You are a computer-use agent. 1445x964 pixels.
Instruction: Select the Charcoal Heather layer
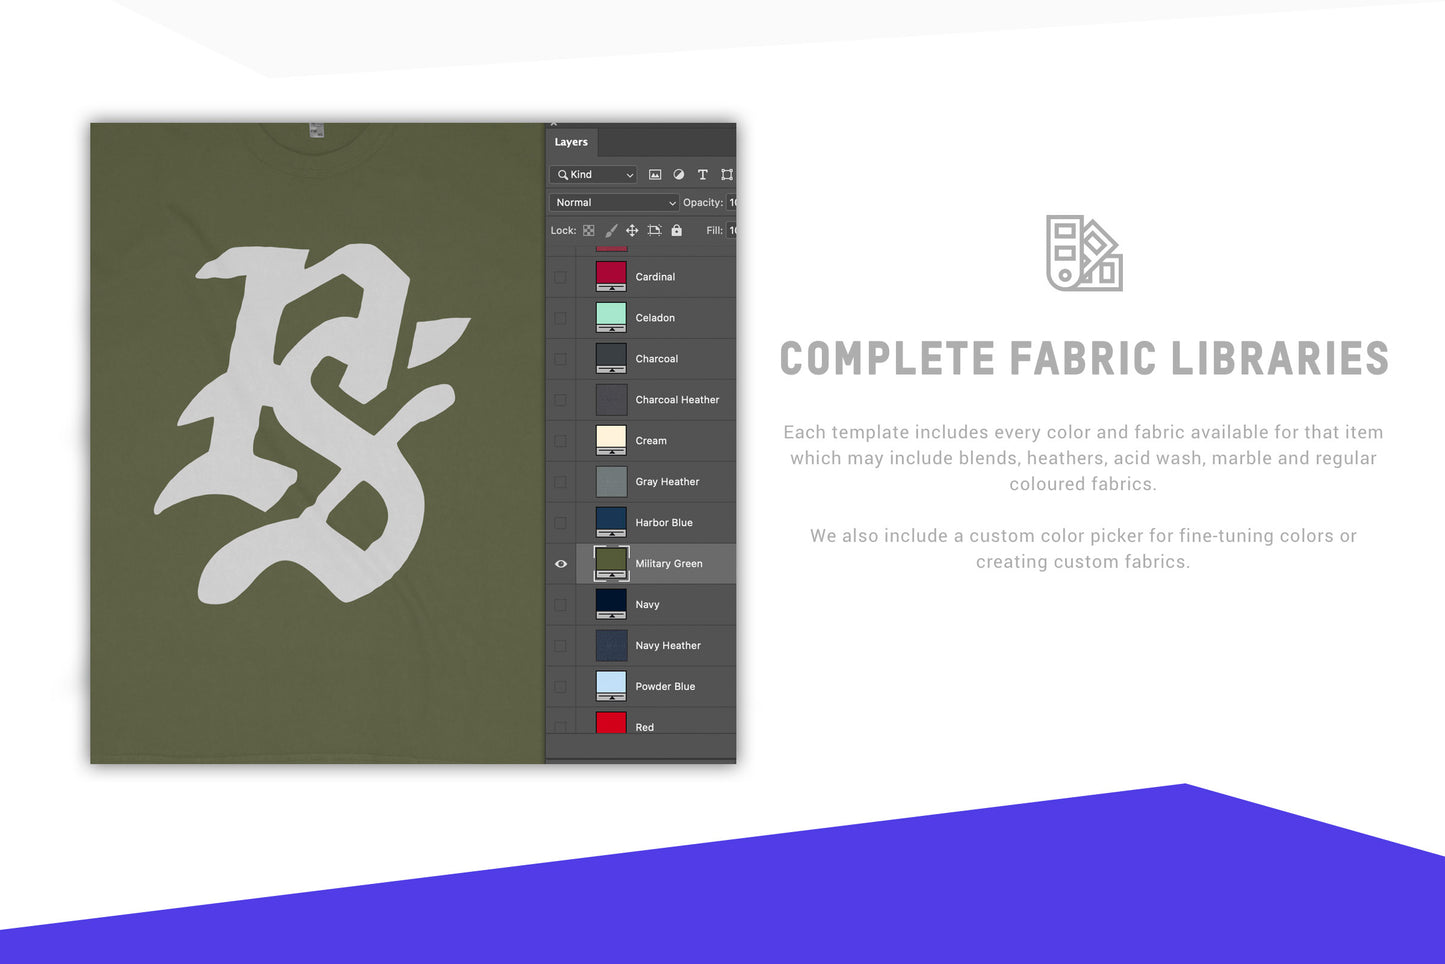(x=677, y=400)
